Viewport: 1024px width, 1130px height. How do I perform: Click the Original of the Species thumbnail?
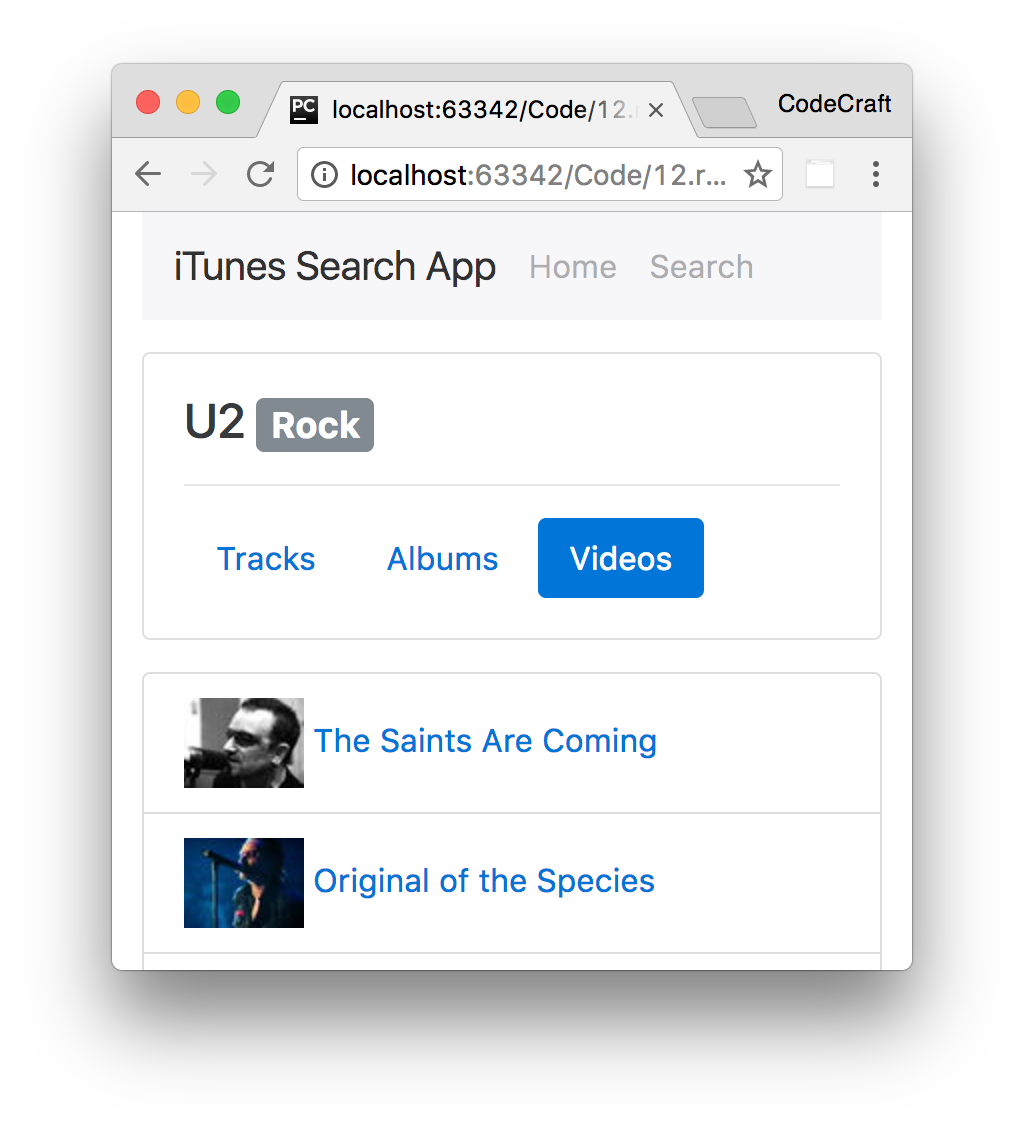[244, 882]
